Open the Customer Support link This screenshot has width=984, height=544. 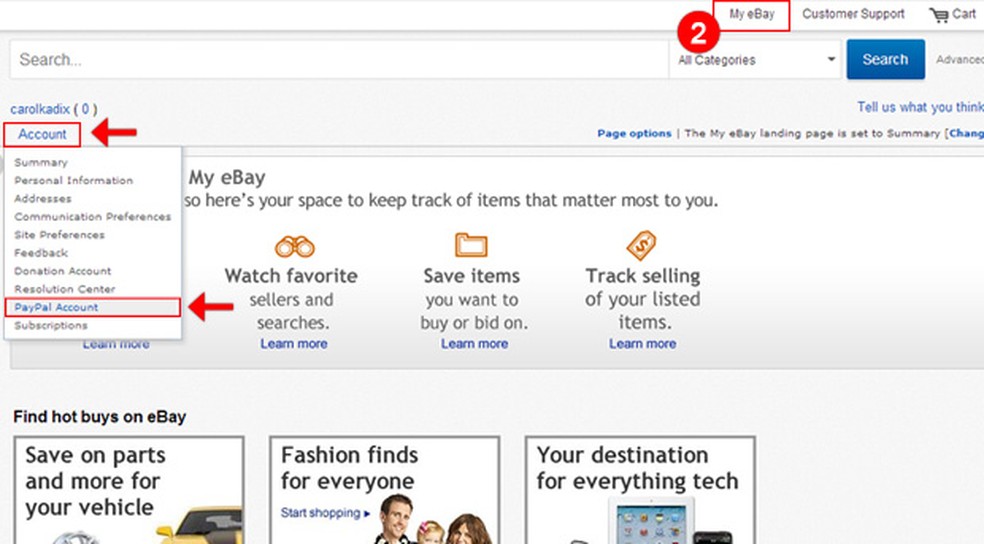pyautogui.click(x=853, y=15)
